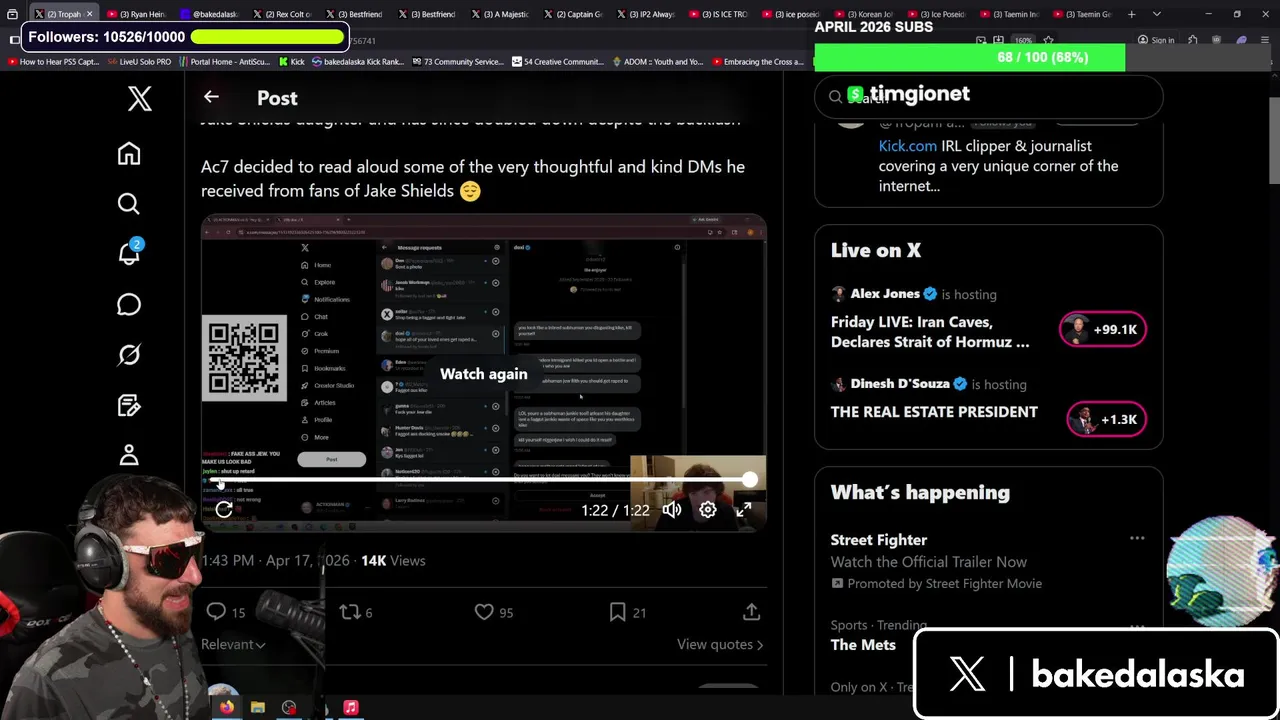This screenshot has width=1280, height=720.
Task: Go to the Home timeline icon
Action: (129, 153)
